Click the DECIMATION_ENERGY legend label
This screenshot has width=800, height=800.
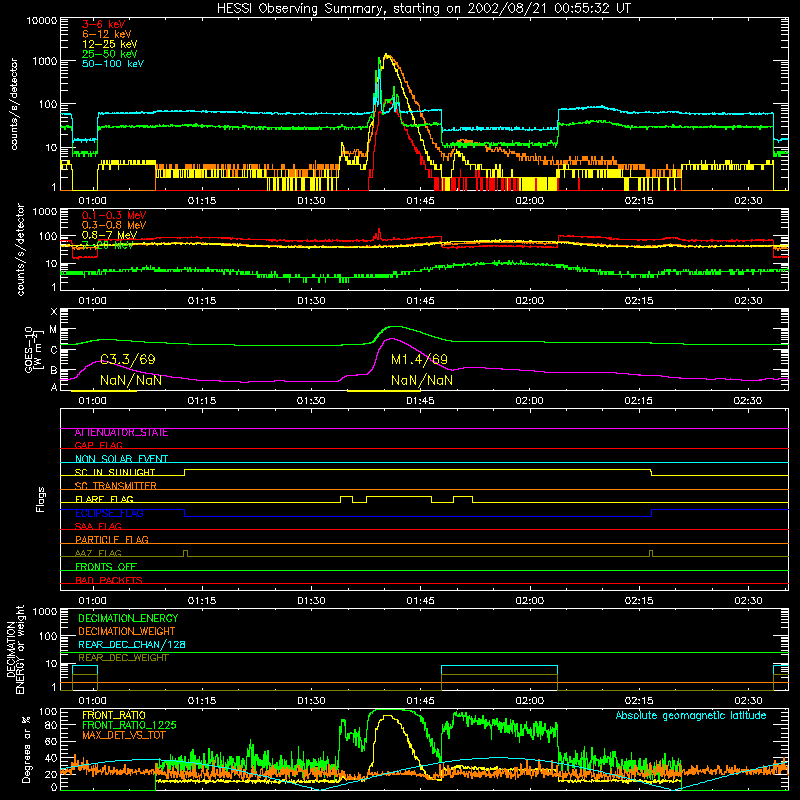[128, 618]
